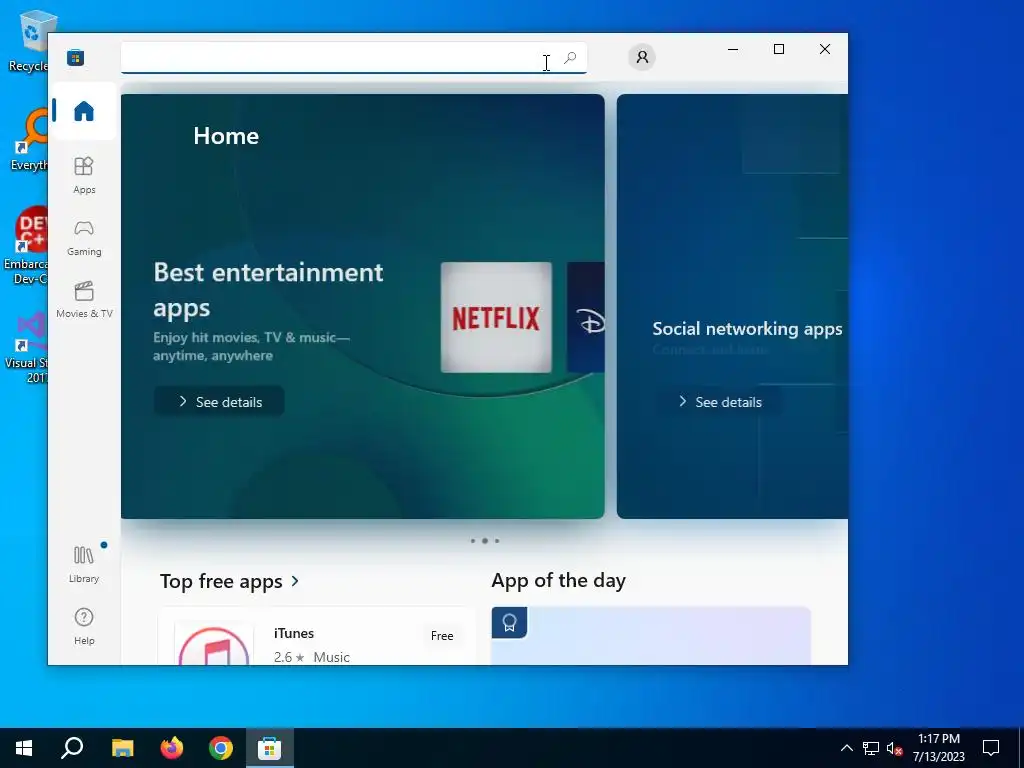The width and height of the screenshot is (1024, 768).
Task: Click the App of the day badge icon
Action: click(509, 622)
